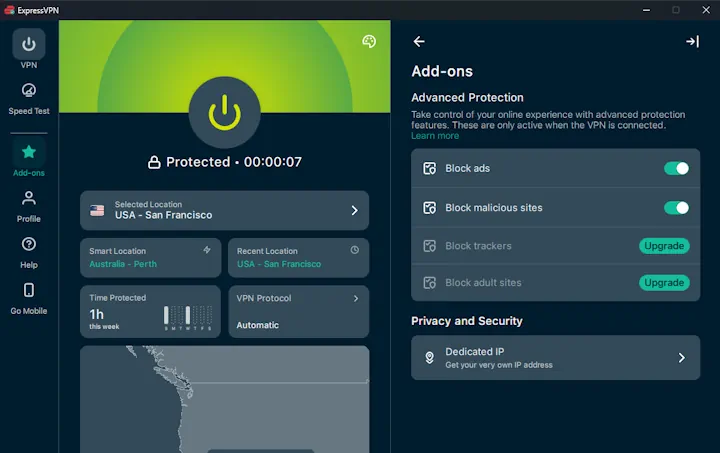Screen dimensions: 720x453
Task: Click the large power button to disconnect VPN
Action: pos(225,112)
